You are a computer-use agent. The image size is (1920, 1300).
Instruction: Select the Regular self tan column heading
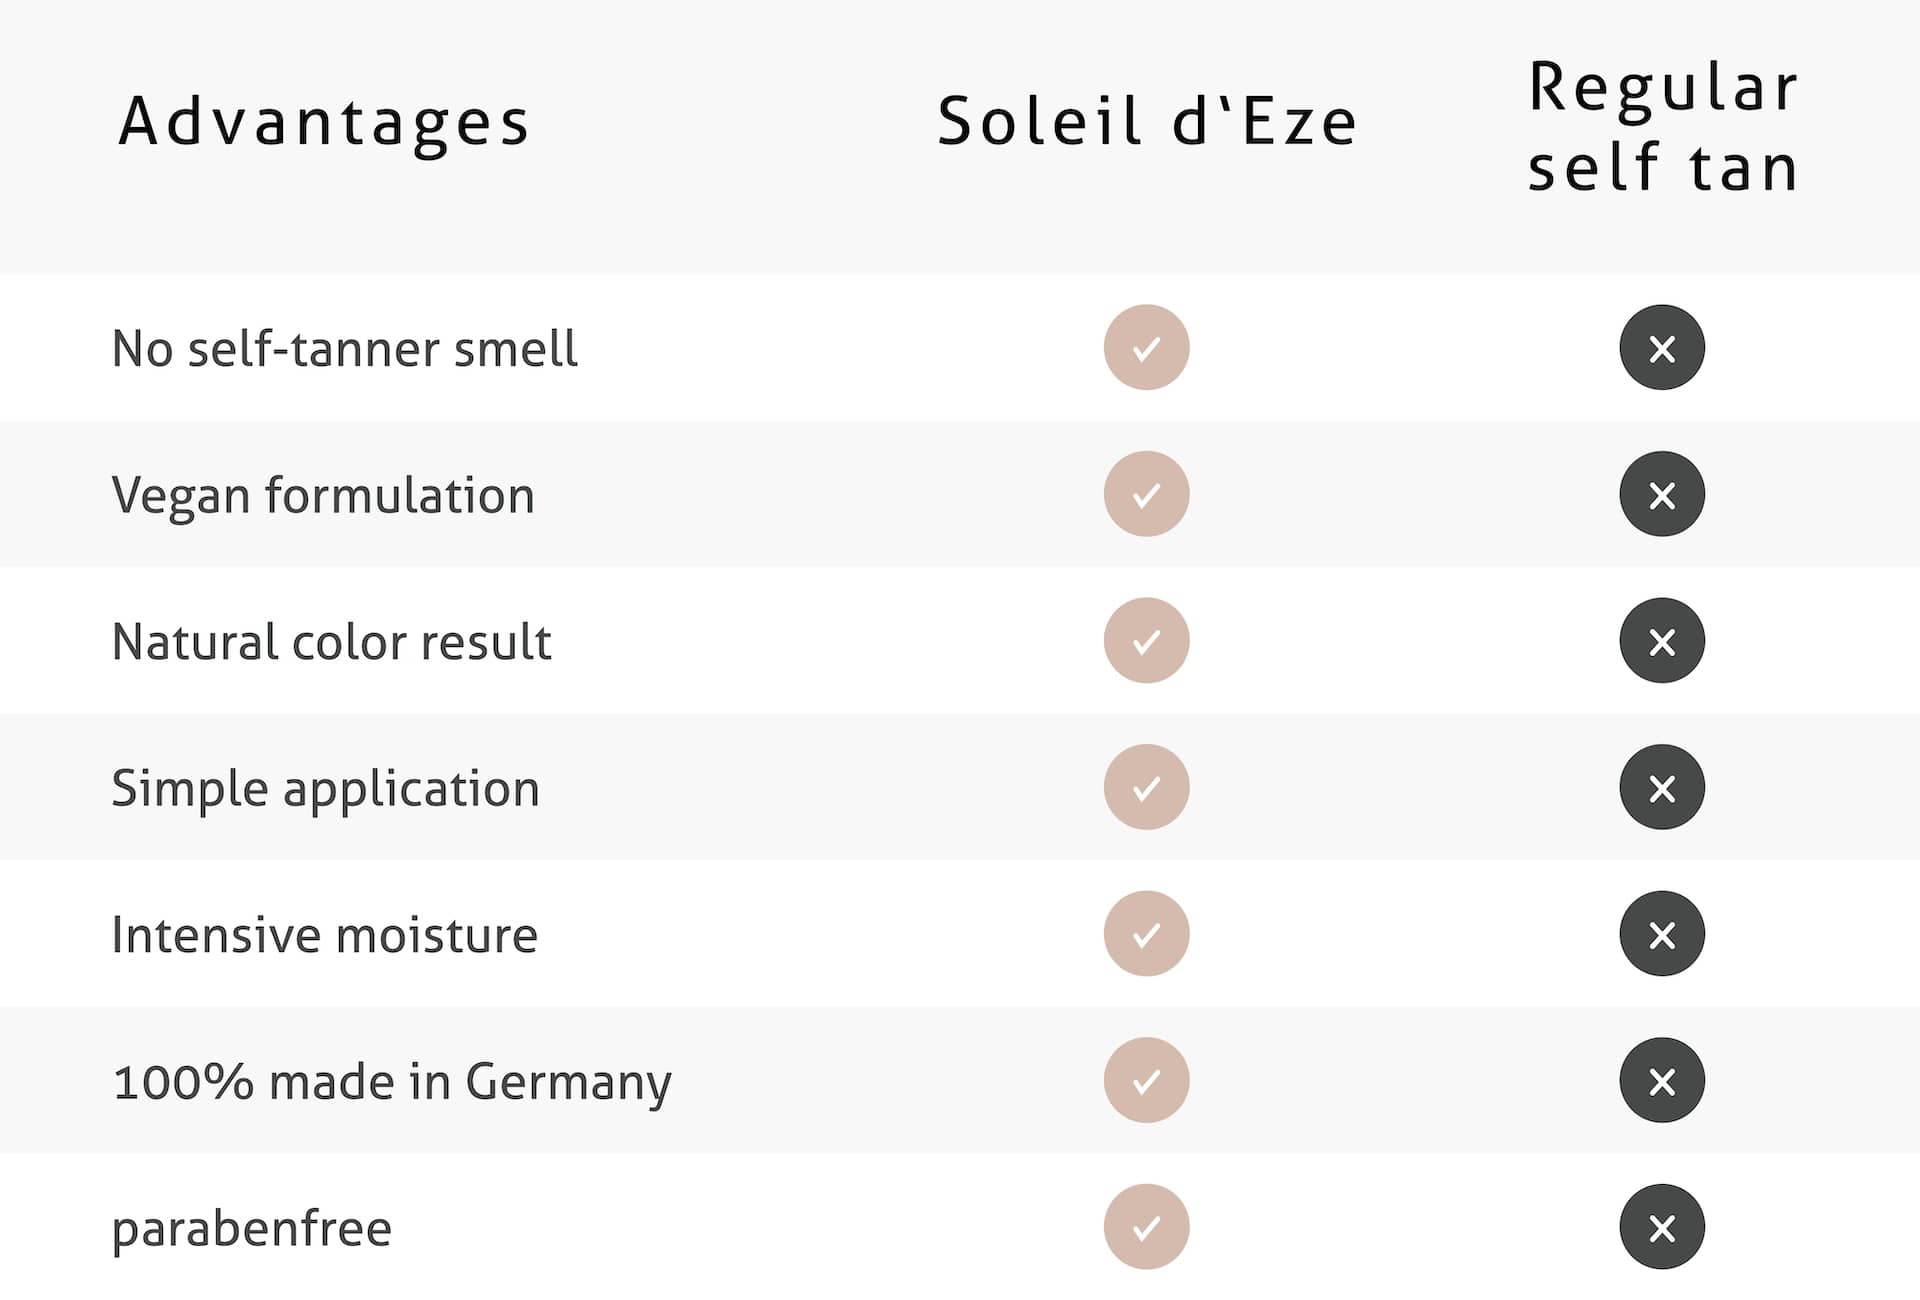point(1663,126)
